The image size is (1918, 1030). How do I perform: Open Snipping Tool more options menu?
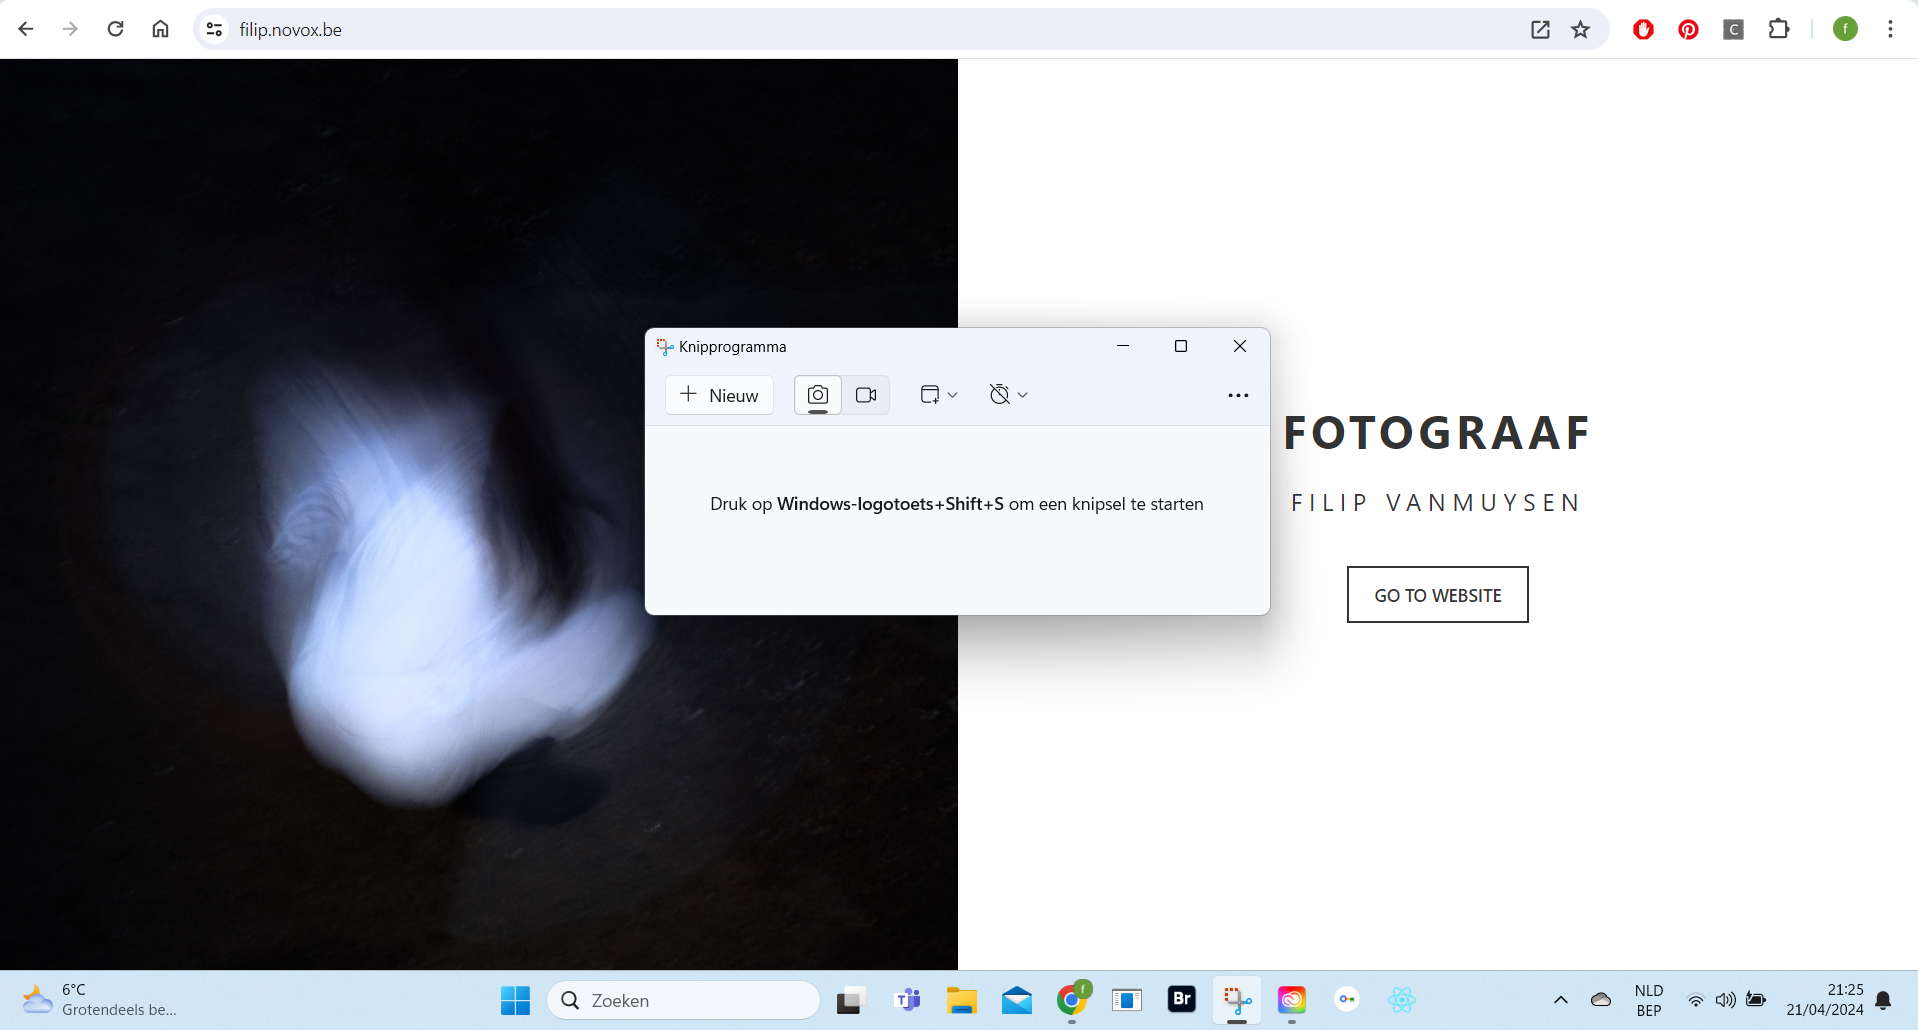click(x=1238, y=395)
